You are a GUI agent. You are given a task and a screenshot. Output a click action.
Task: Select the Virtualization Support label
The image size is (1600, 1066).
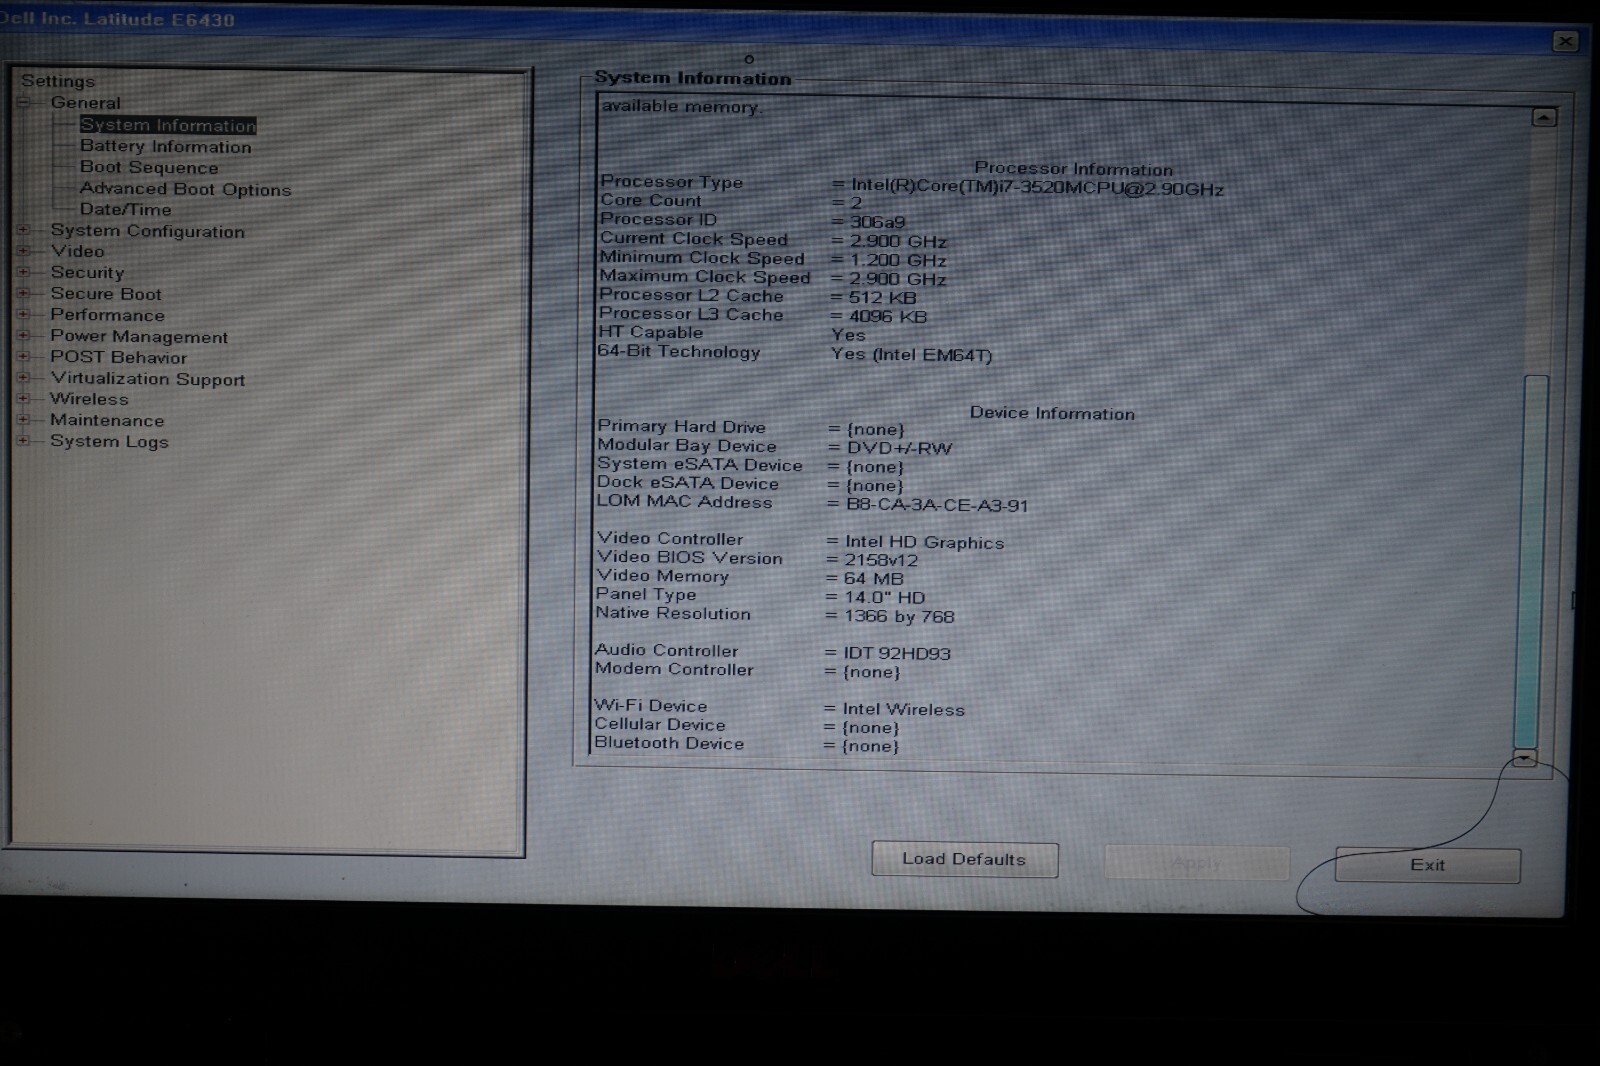click(x=148, y=378)
